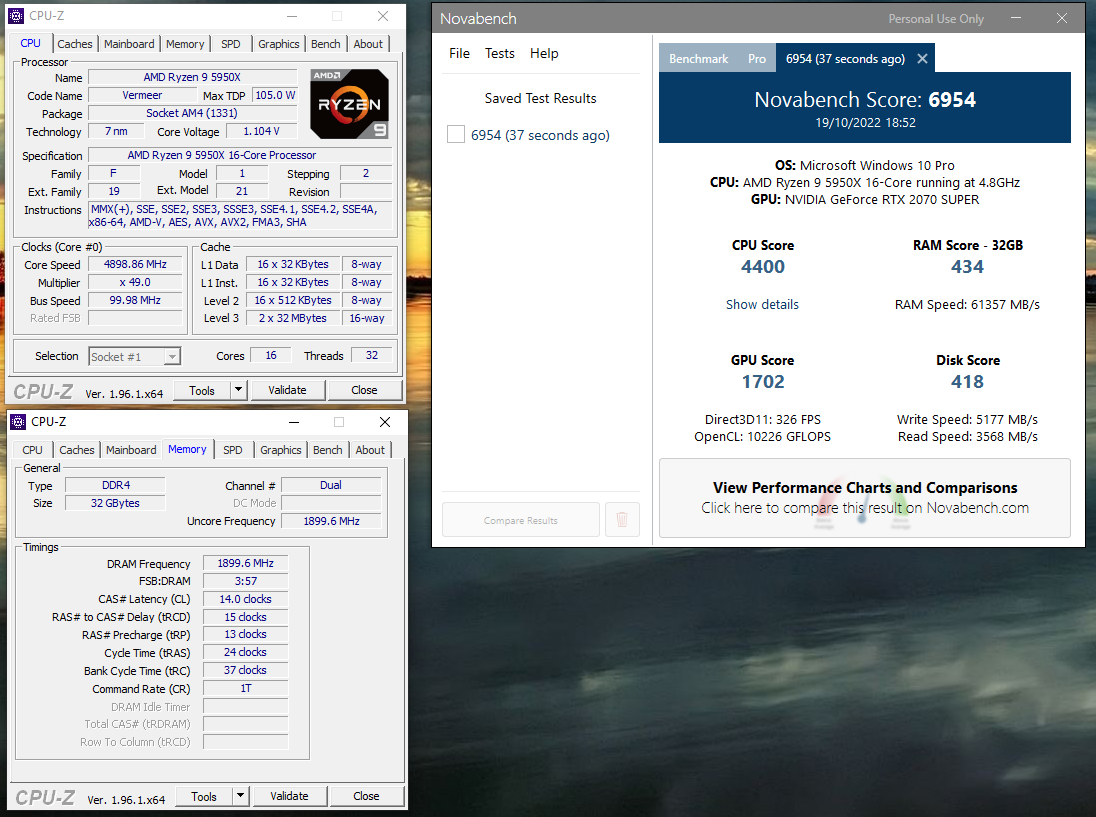
Task: Open the Socket #1 selection dropdown
Action: (134, 356)
